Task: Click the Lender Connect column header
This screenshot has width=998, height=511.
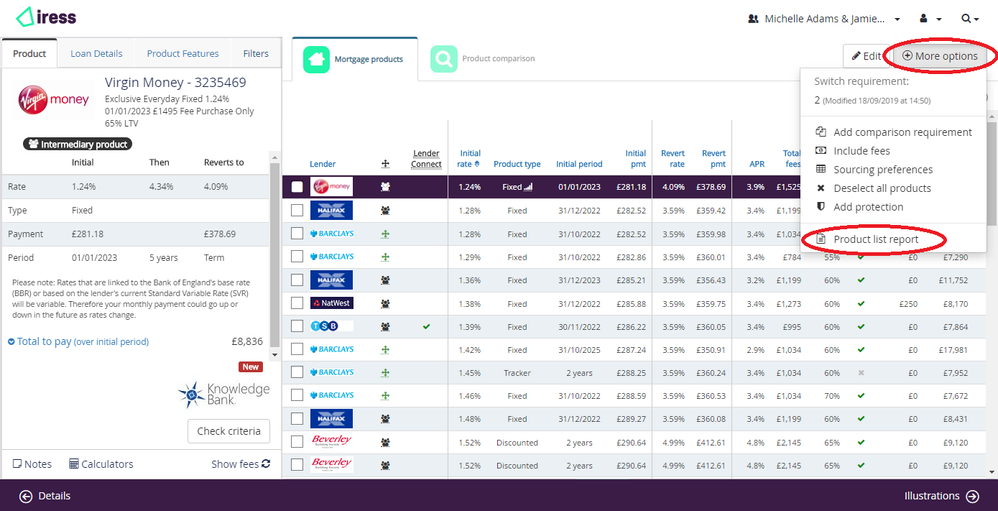Action: pos(426,158)
